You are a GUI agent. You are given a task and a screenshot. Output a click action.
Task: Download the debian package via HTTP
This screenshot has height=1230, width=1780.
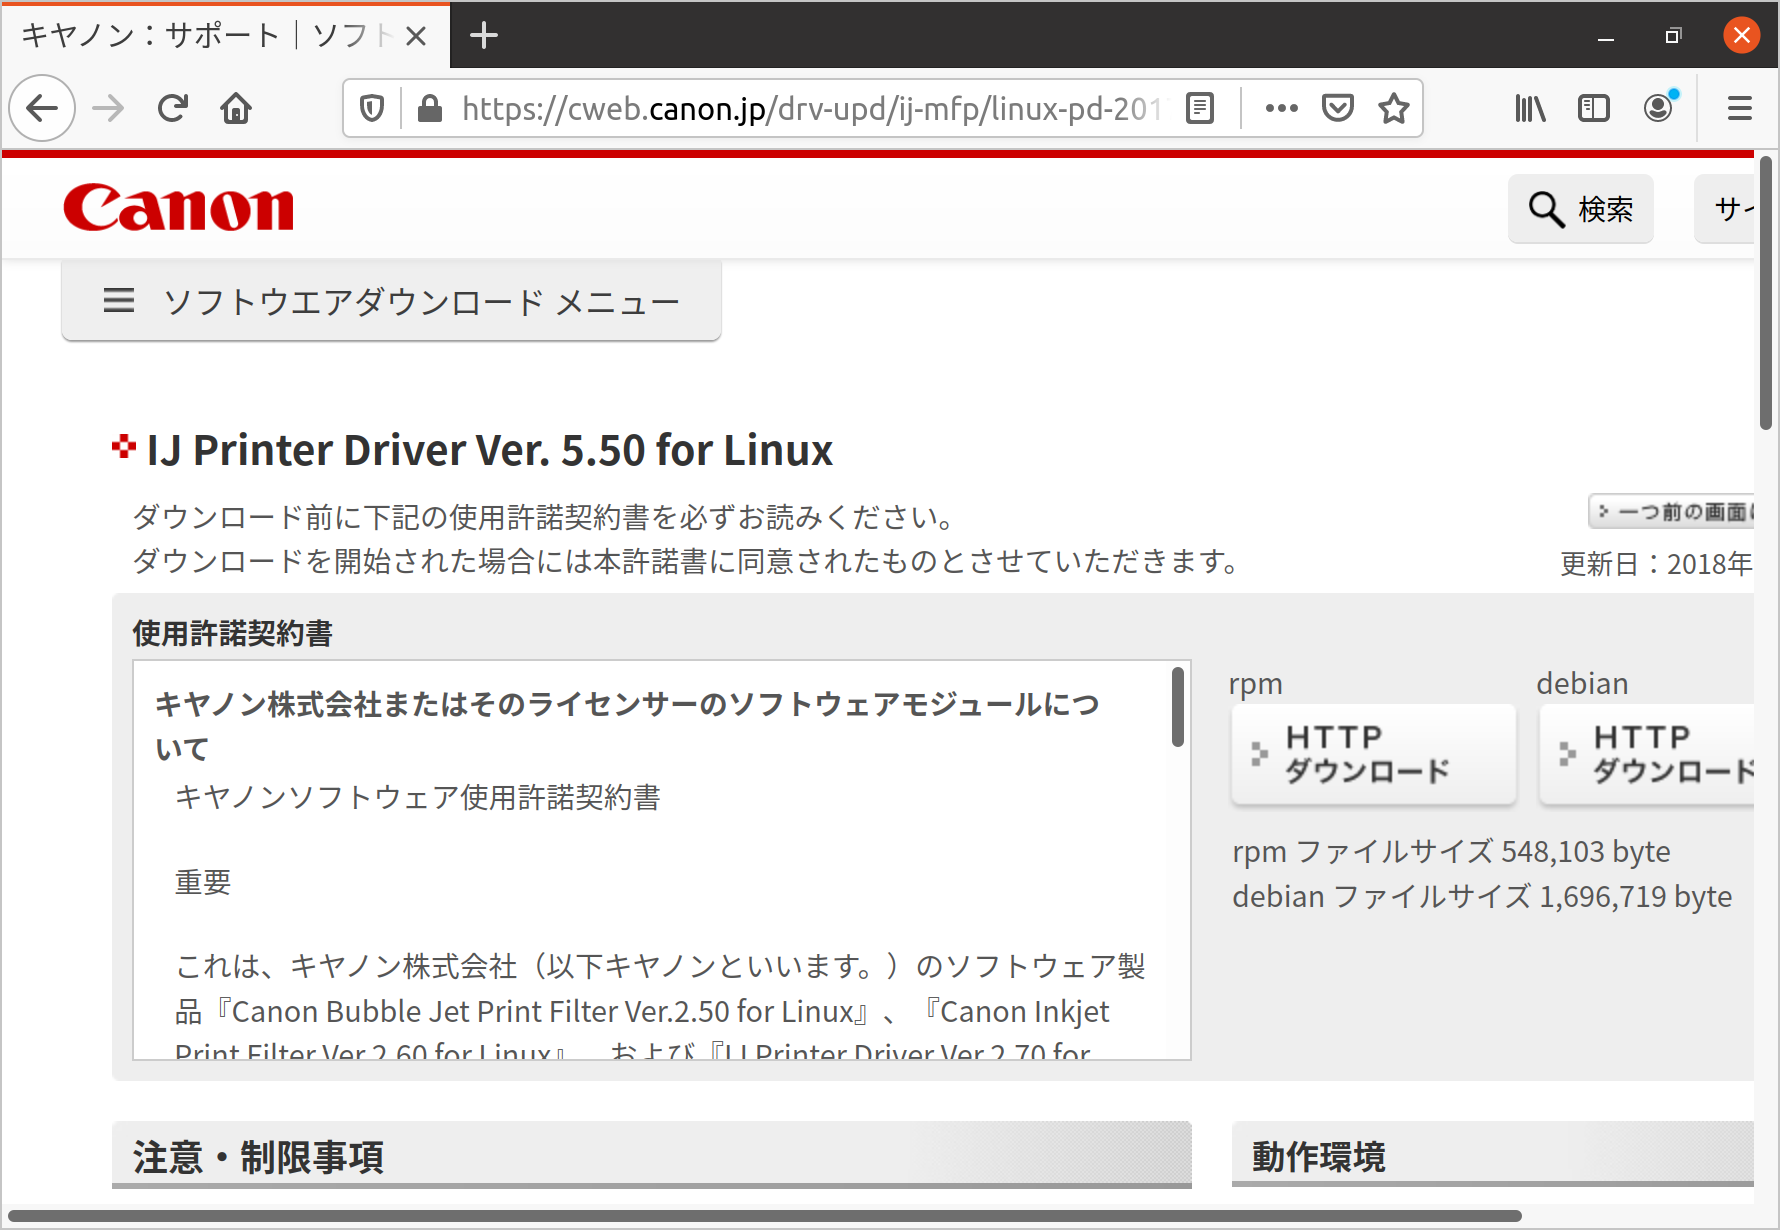tap(1647, 754)
